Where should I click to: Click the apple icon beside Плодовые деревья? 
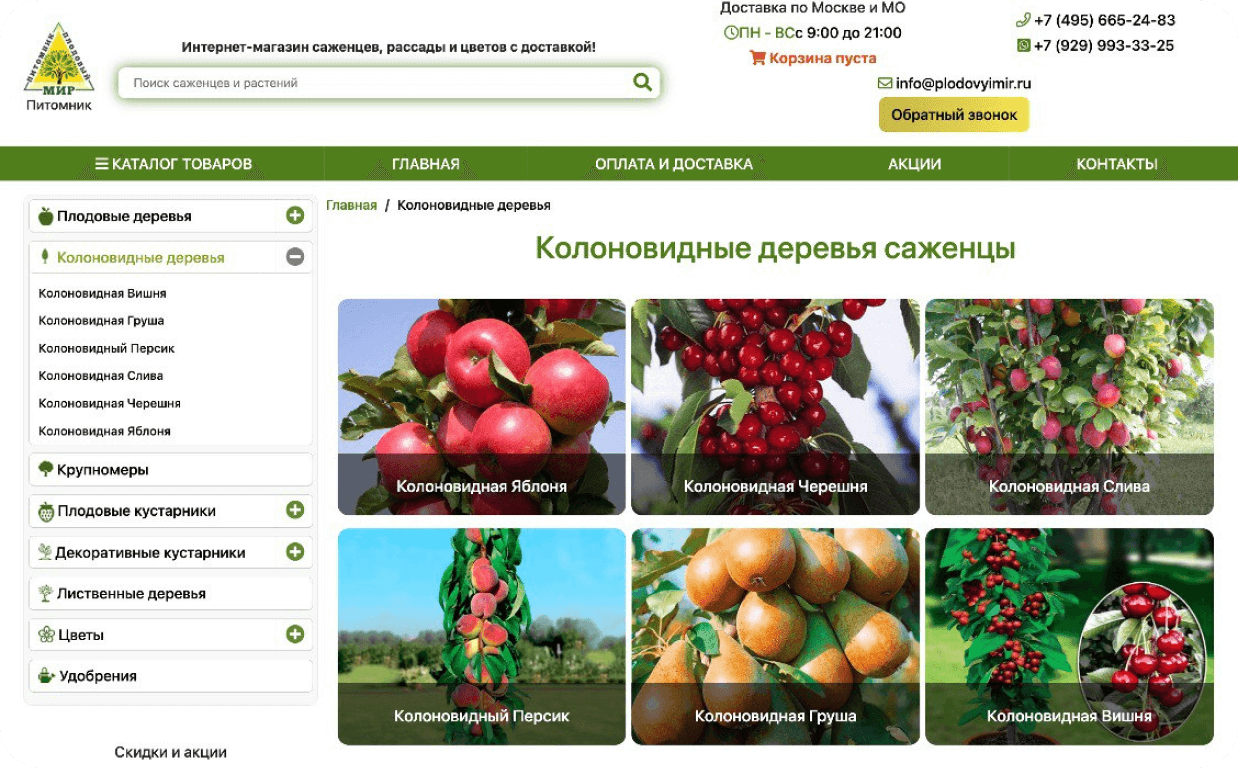coord(45,216)
